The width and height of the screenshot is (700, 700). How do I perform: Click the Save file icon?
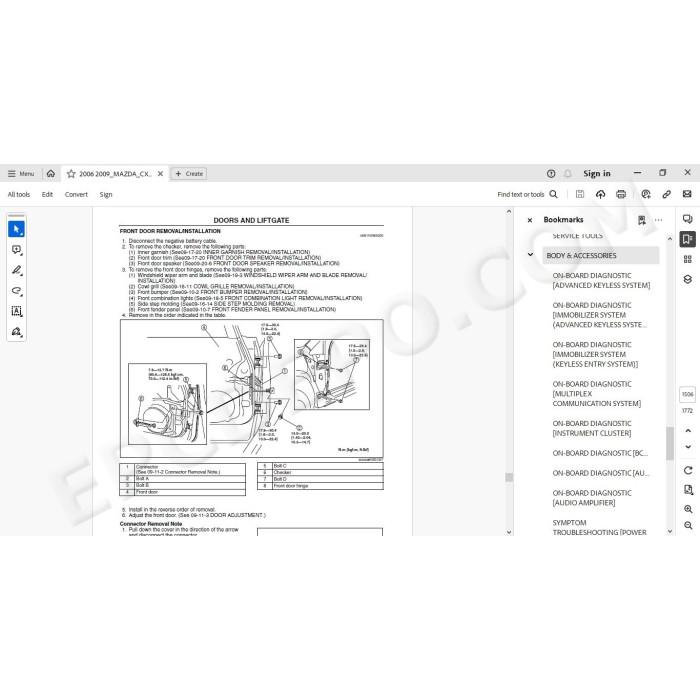[580, 194]
